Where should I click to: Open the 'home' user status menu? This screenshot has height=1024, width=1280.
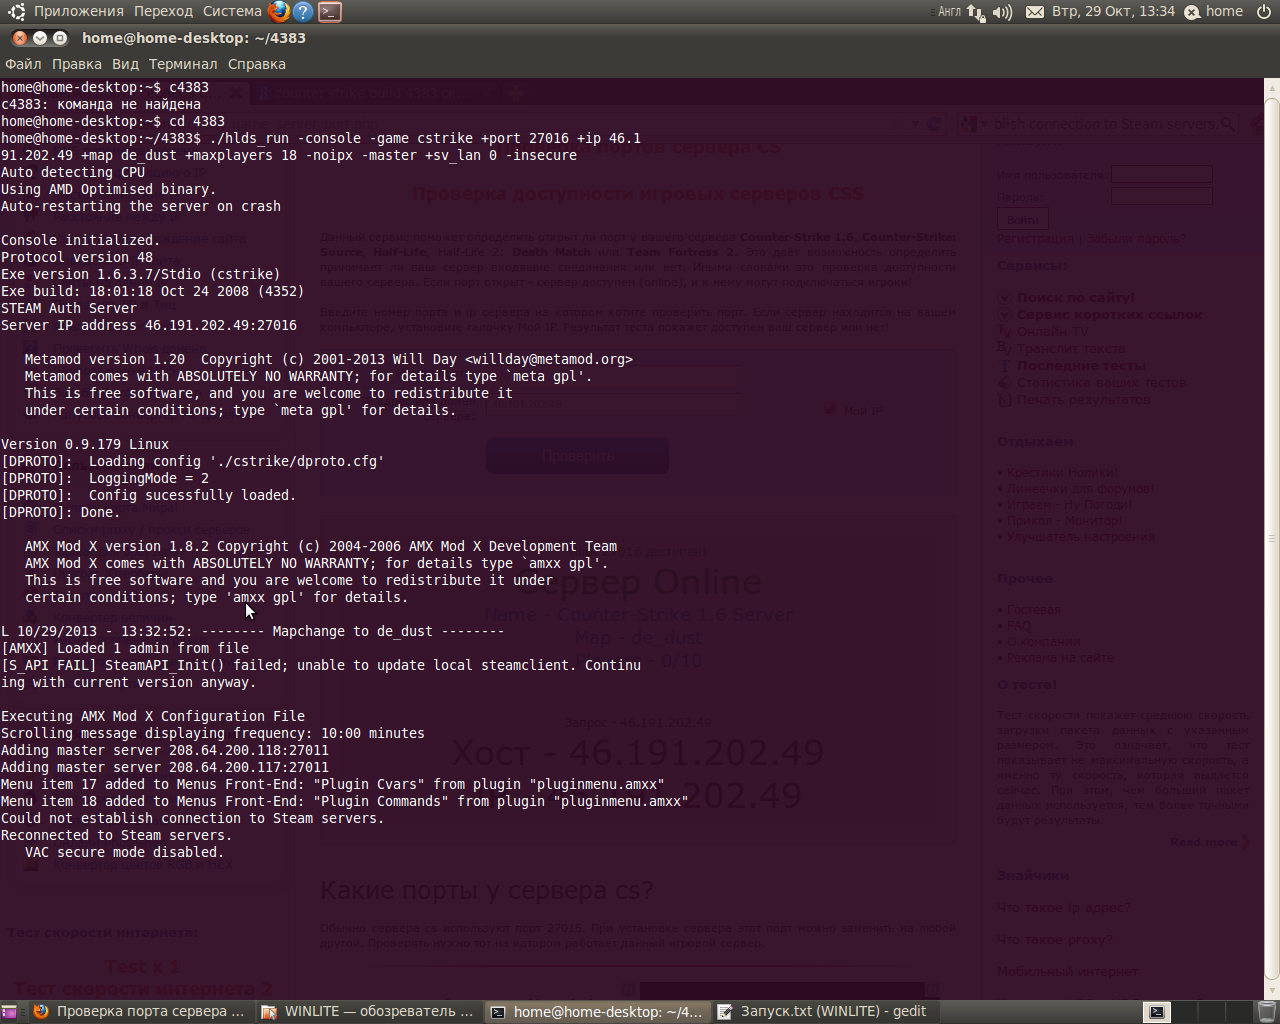coord(1214,12)
